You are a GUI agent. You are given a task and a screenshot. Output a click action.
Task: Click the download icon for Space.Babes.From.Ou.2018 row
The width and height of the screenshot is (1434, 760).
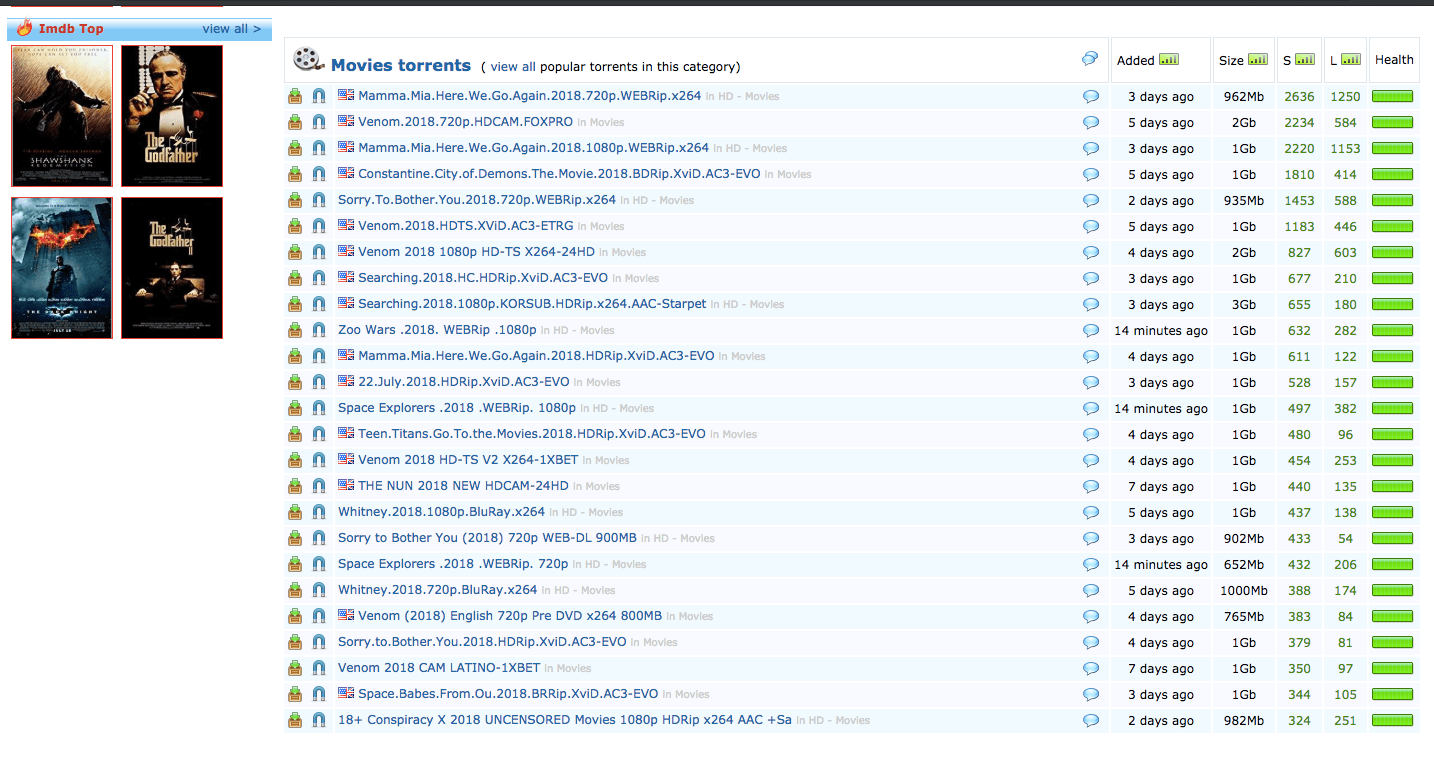click(295, 694)
